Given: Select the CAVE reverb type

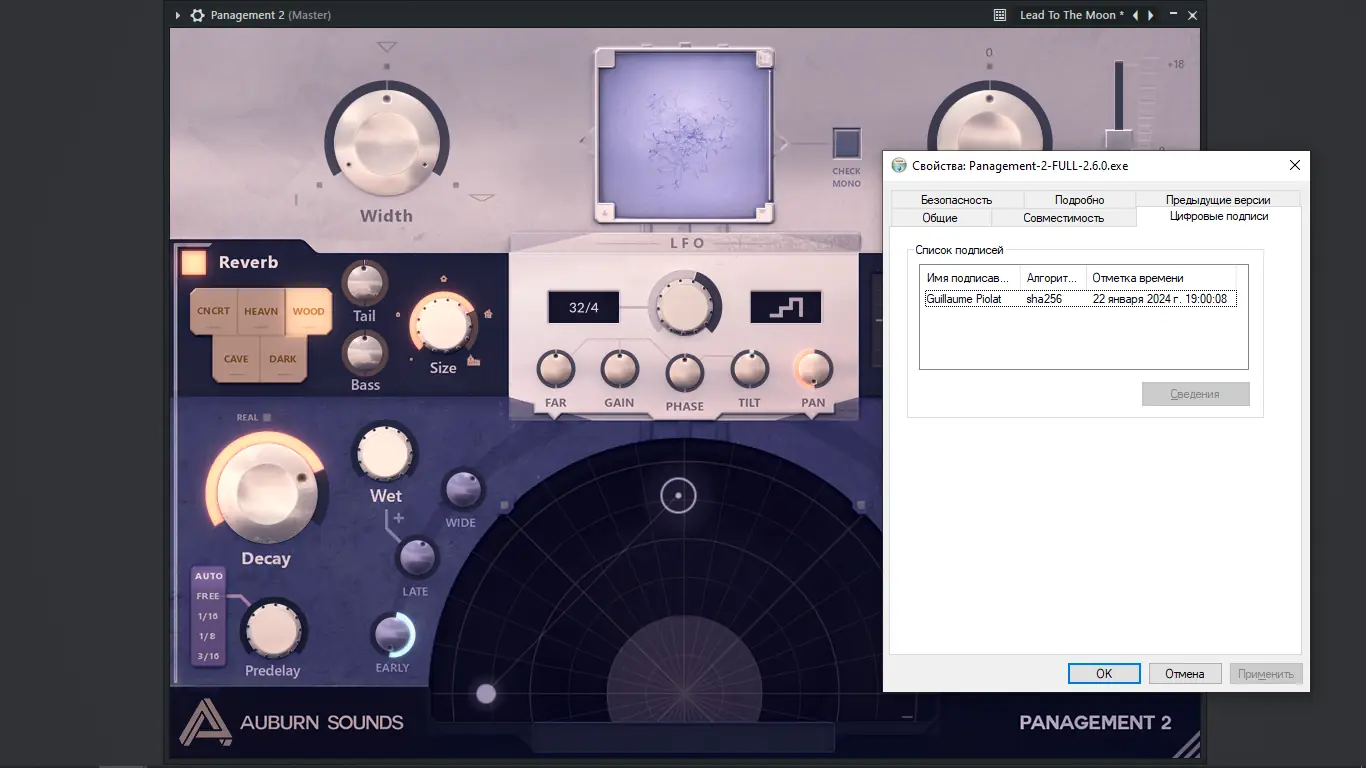Looking at the screenshot, I should pos(236,359).
